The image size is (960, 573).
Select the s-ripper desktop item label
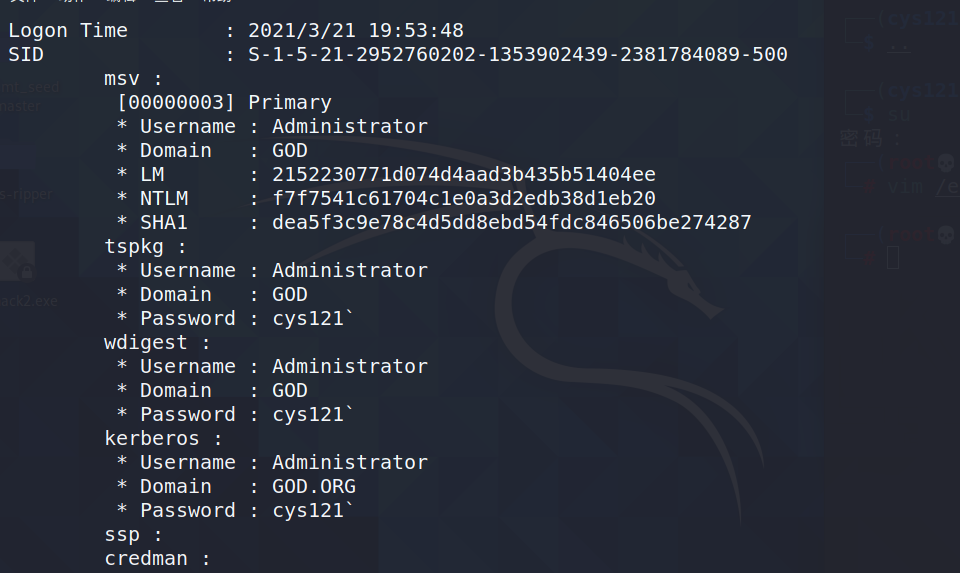pos(26,195)
